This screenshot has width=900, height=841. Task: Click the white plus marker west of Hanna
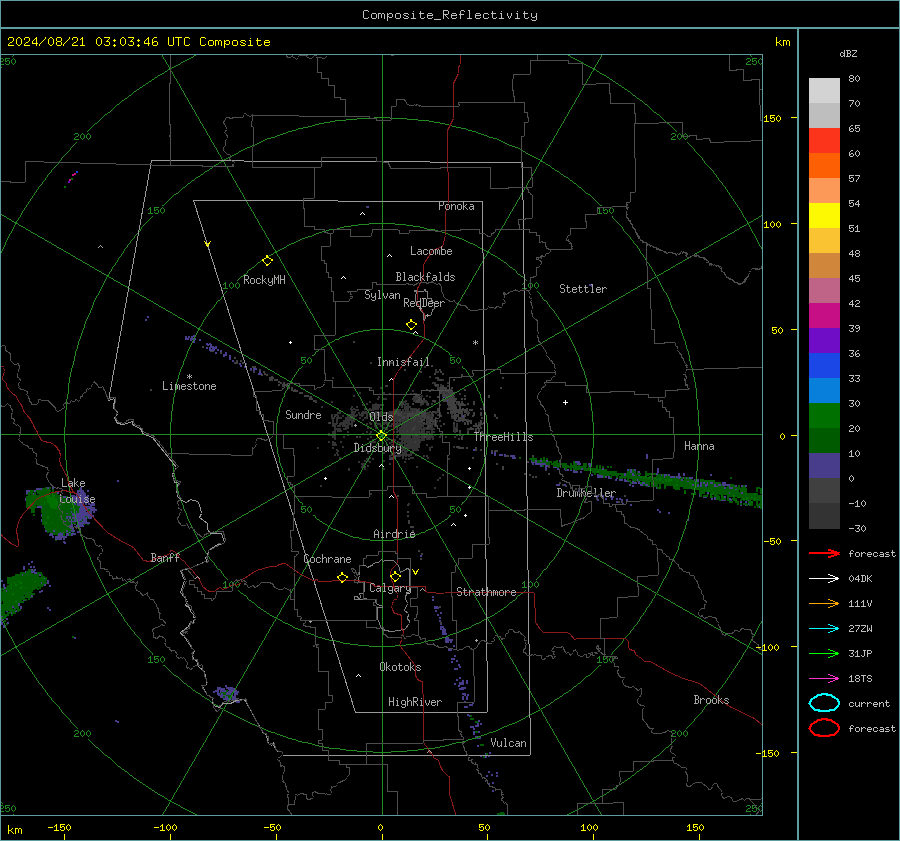[x=565, y=402]
